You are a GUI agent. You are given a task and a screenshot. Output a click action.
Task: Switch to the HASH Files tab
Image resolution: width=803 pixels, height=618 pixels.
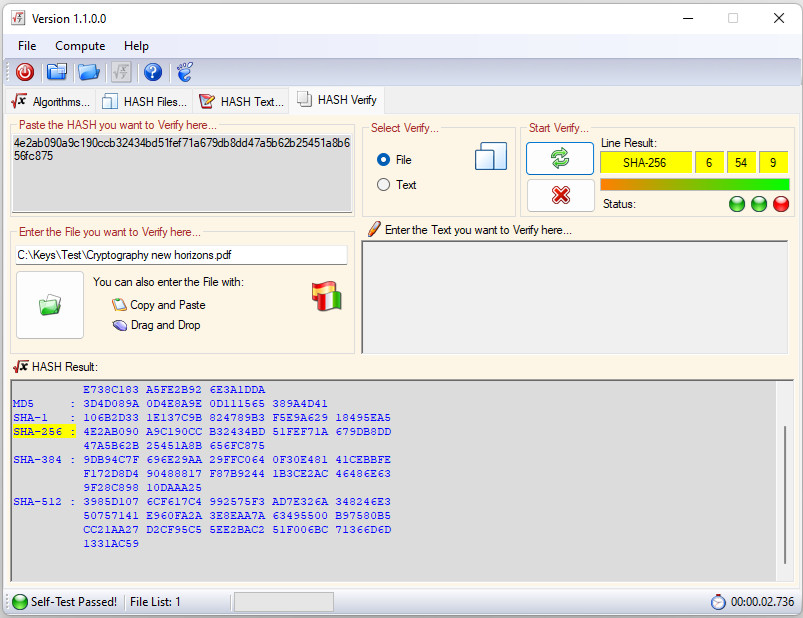(144, 101)
